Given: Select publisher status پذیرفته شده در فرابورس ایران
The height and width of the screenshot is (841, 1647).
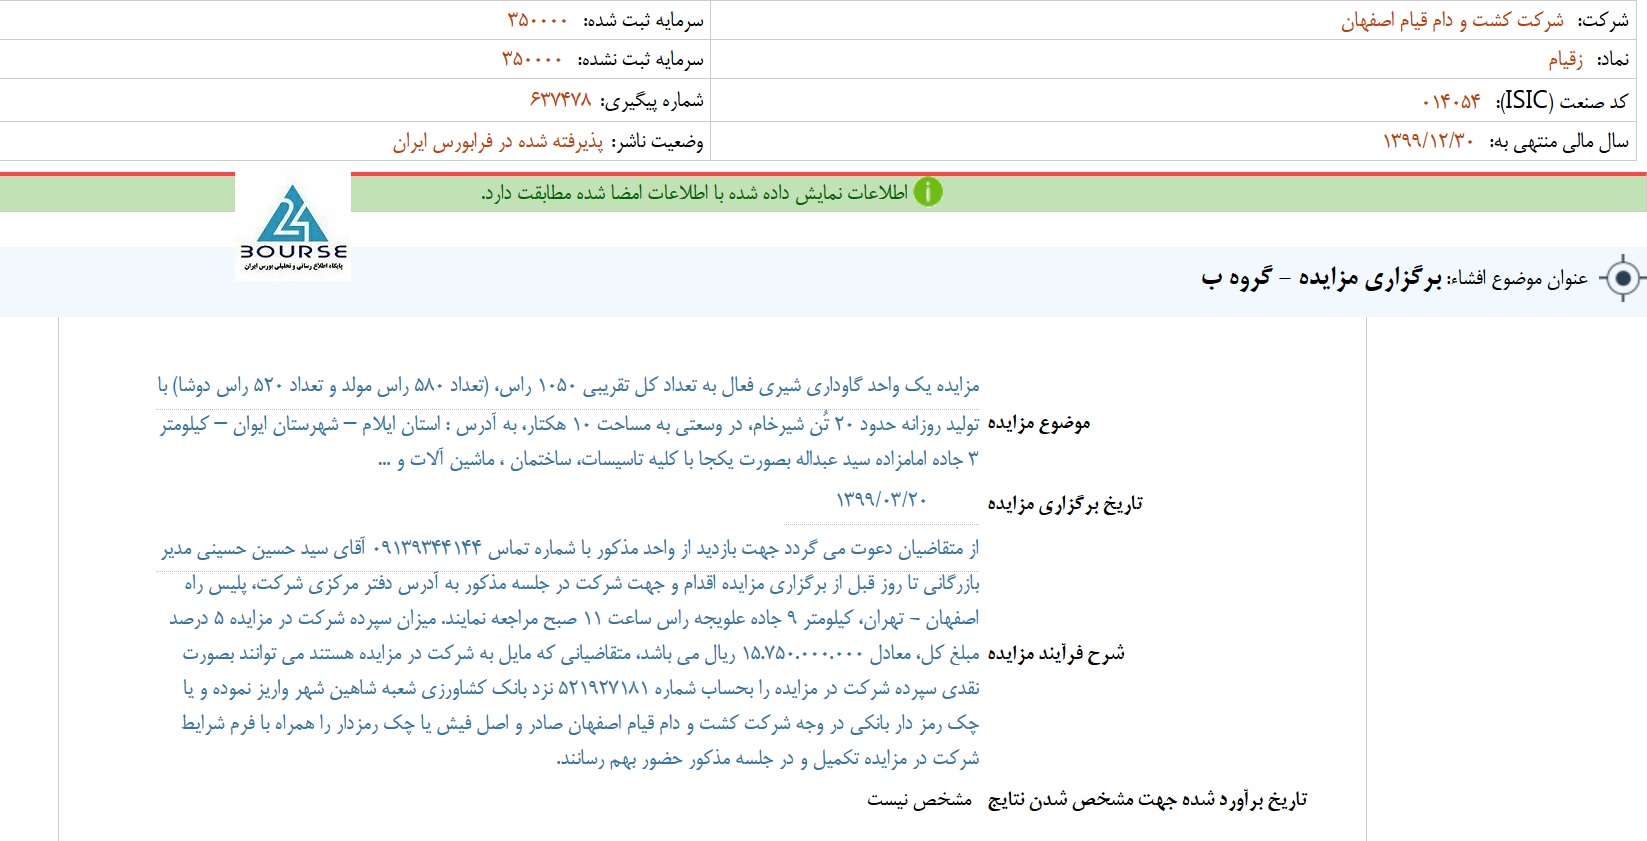Looking at the screenshot, I should coord(498,142).
